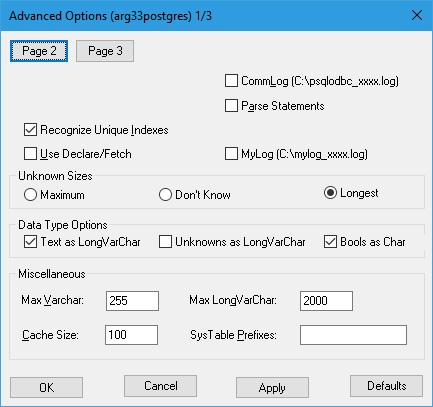Focus the Max LongVarChar input box
The height and width of the screenshot is (407, 433).
[x=326, y=301]
